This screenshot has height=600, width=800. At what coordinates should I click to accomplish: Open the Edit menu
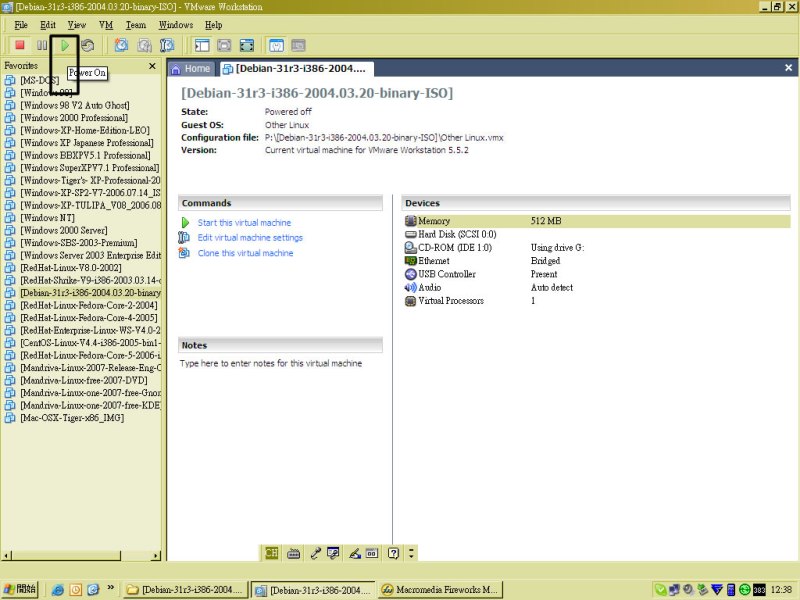click(x=48, y=25)
